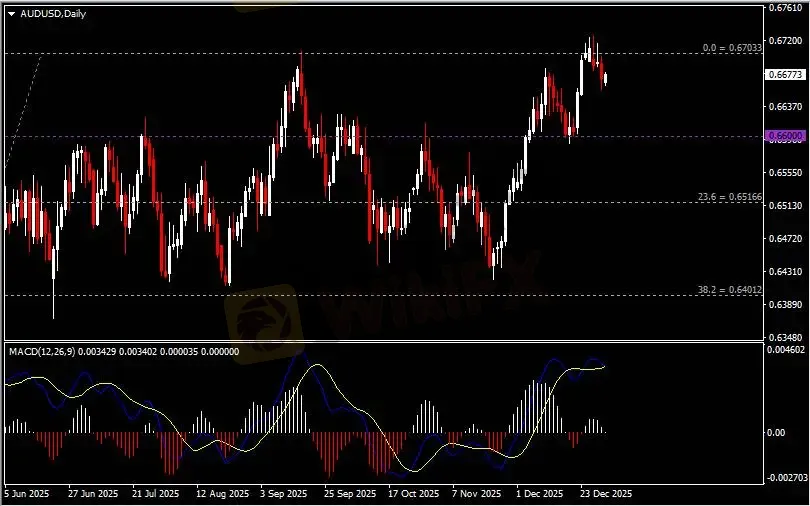Select the 0.0 = 0.67033 Fibonacci label
Screen dimensions: 810x506
pyautogui.click(x=732, y=47)
